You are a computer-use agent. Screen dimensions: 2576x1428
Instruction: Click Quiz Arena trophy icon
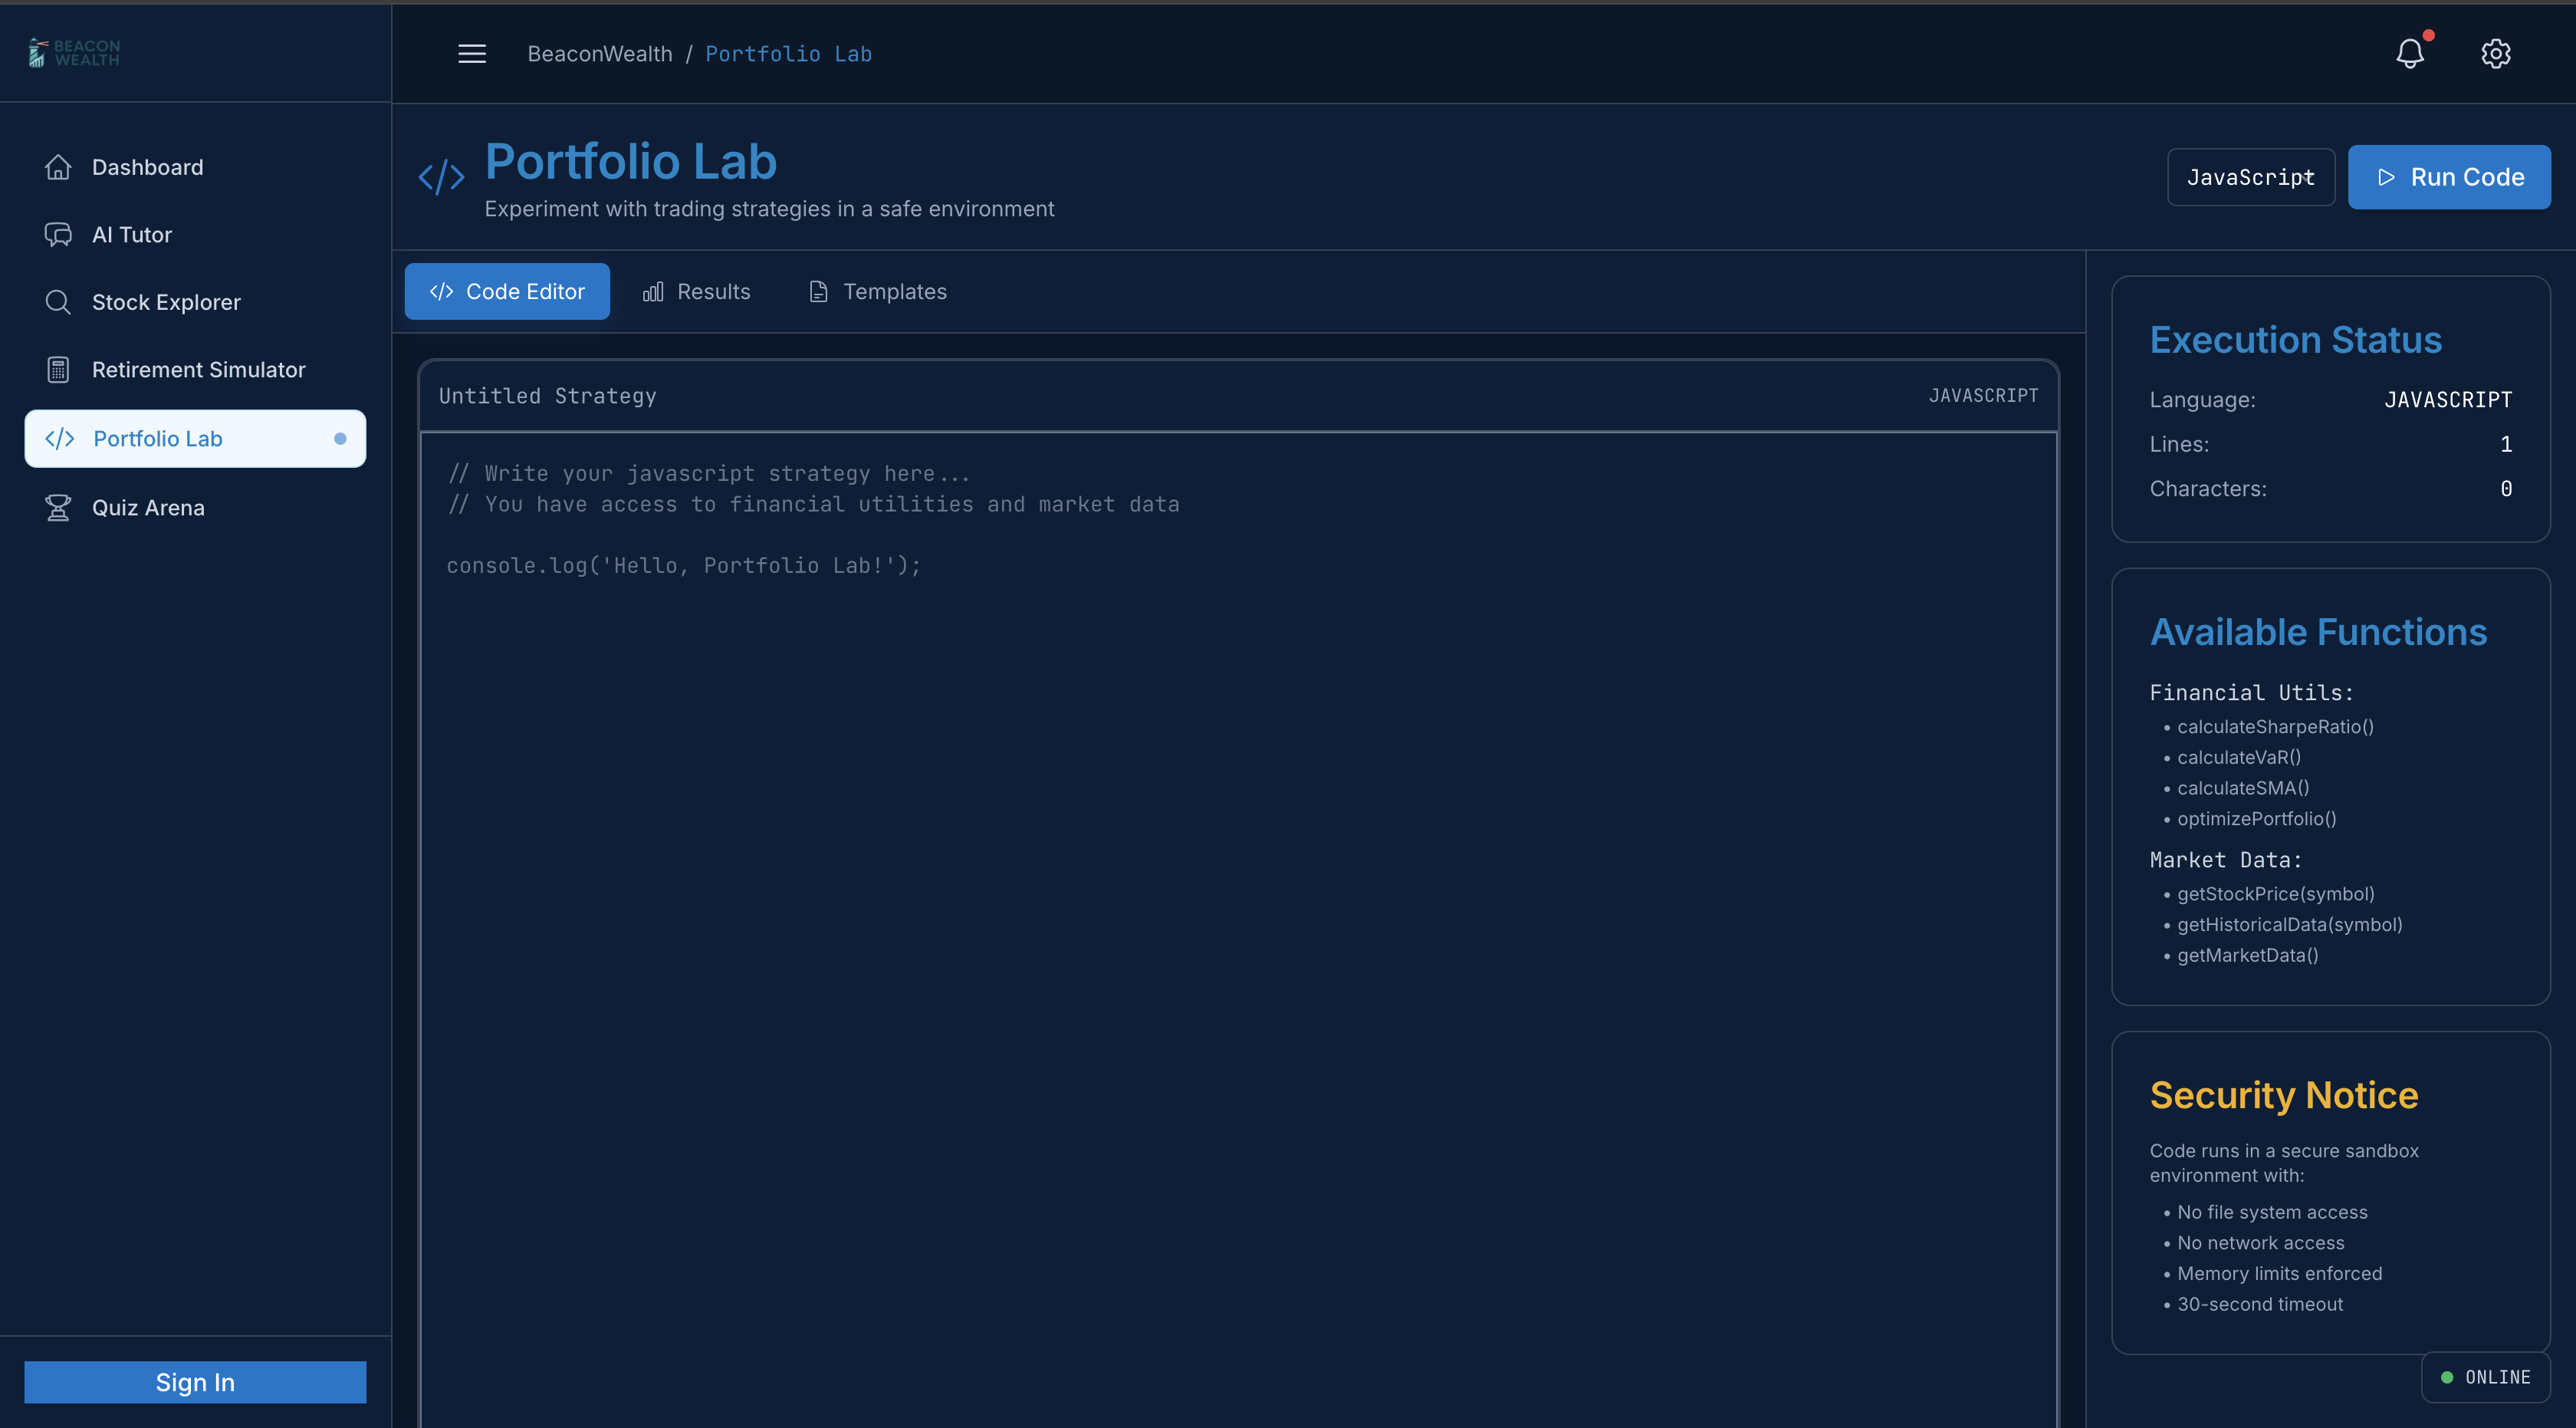58,508
